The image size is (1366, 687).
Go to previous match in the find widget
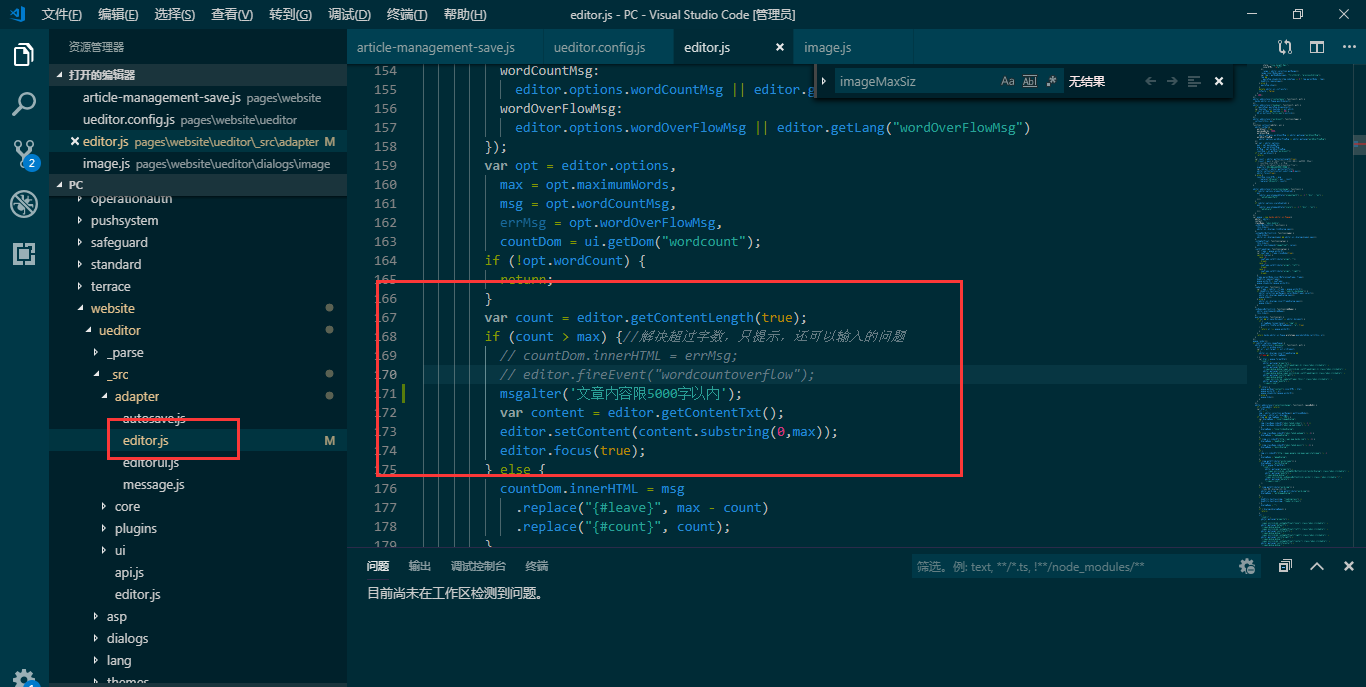(1150, 81)
